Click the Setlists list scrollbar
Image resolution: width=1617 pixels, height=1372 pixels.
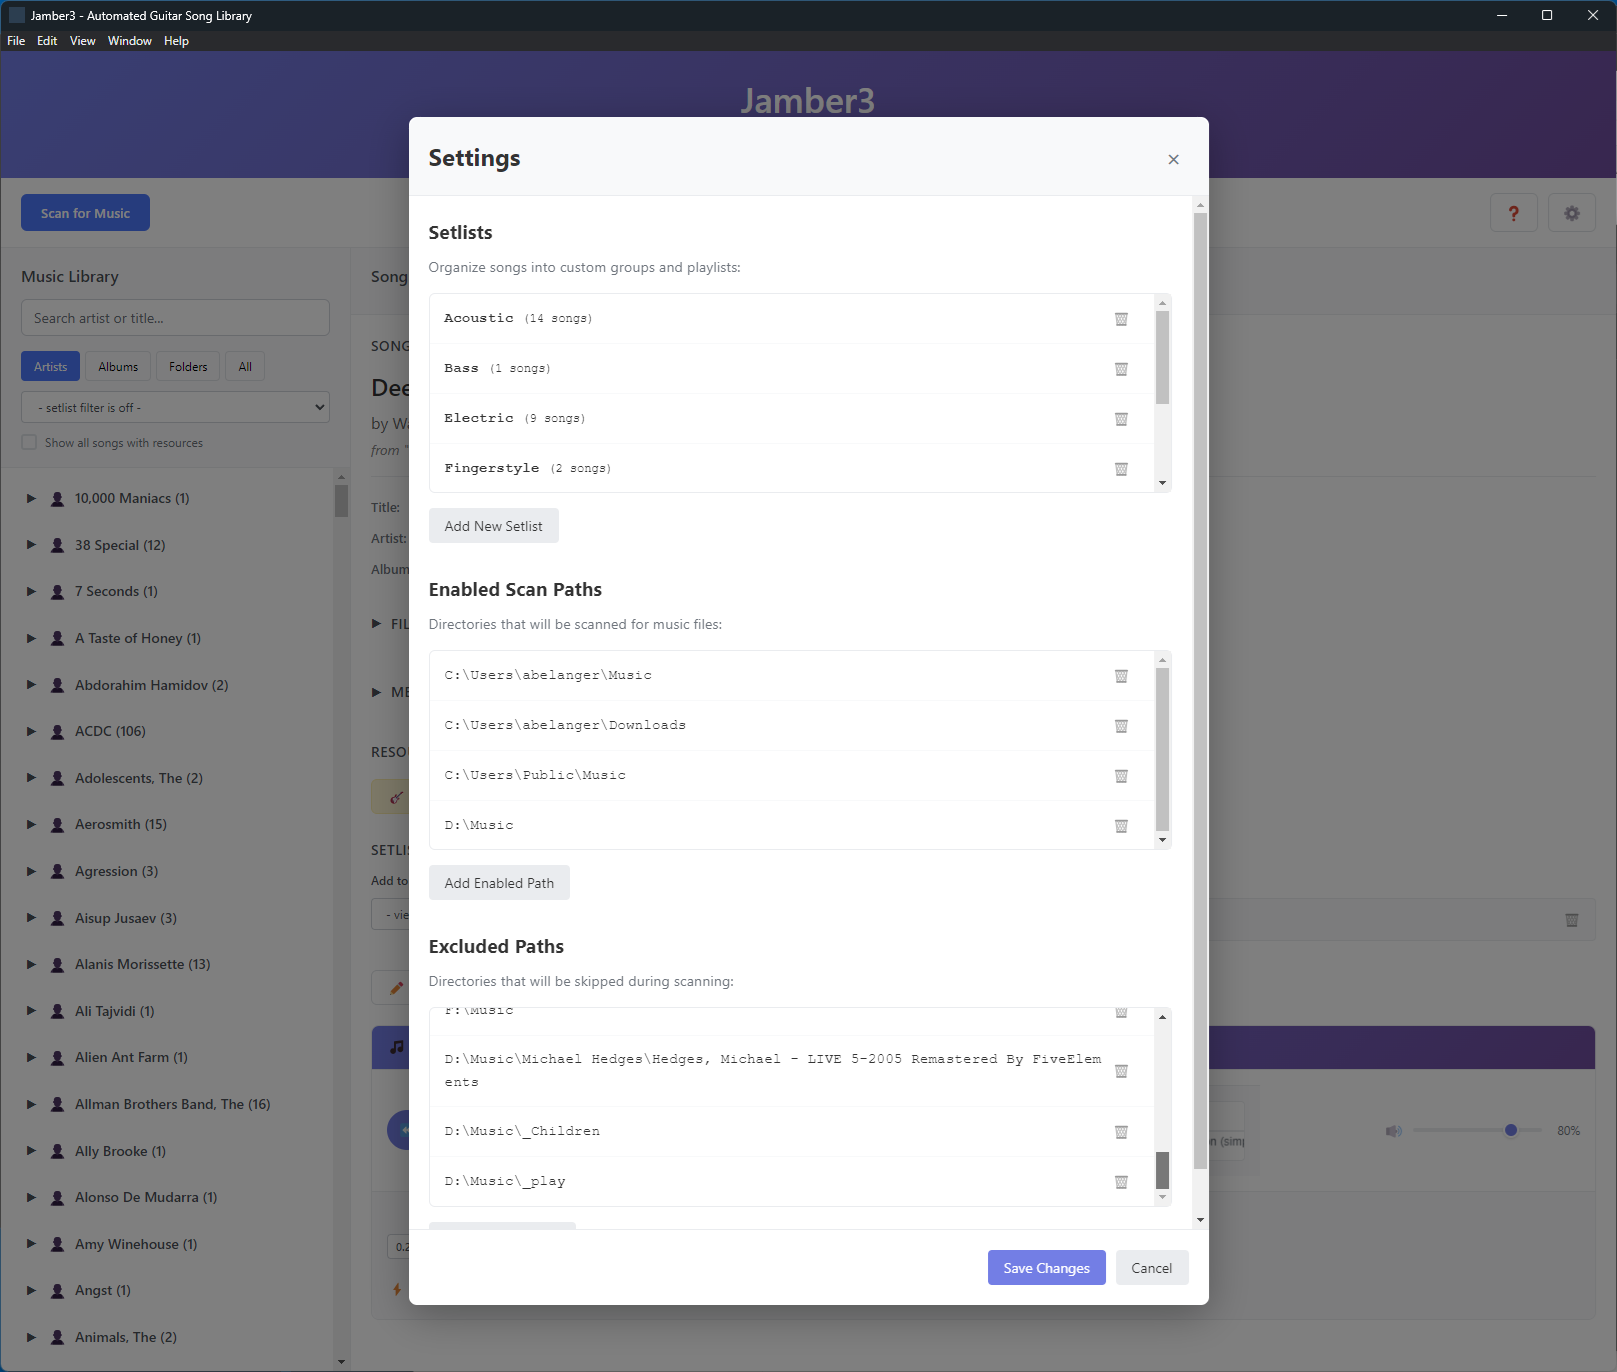(x=1162, y=357)
